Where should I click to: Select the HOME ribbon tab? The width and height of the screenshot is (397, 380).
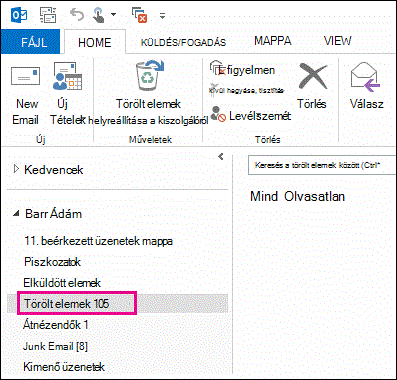click(x=95, y=42)
